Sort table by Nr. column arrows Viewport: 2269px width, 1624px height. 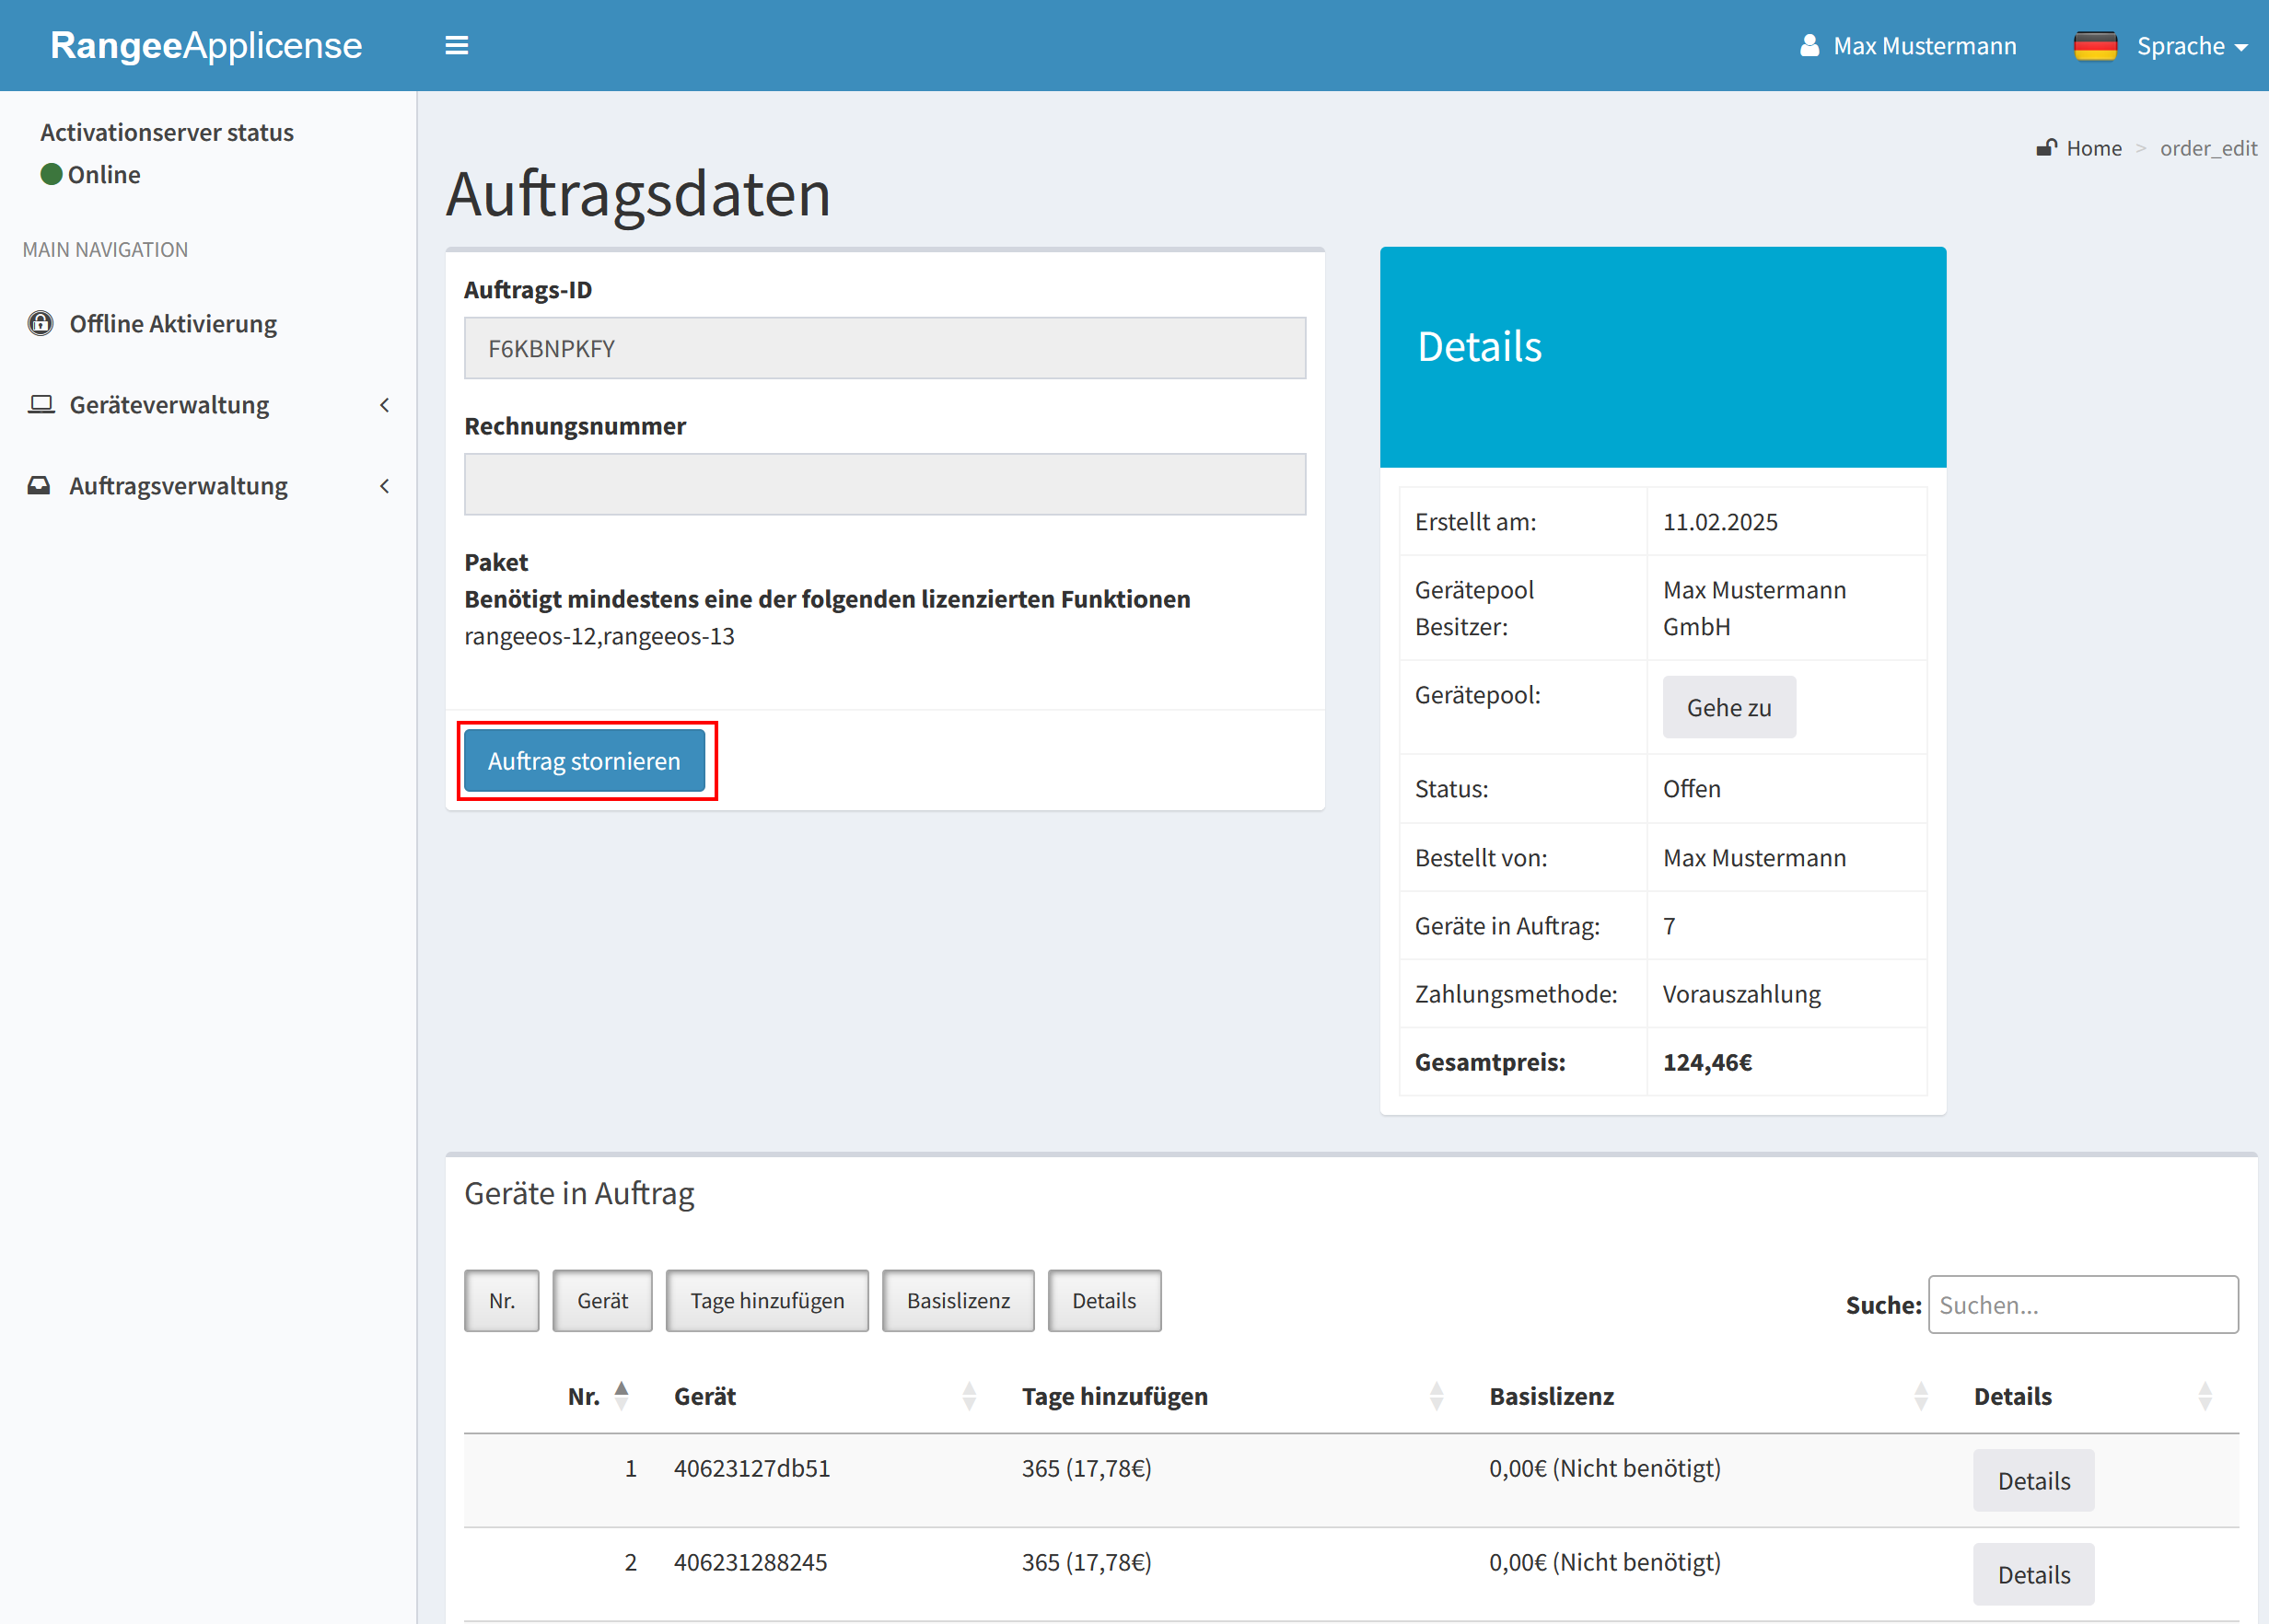pos(621,1395)
